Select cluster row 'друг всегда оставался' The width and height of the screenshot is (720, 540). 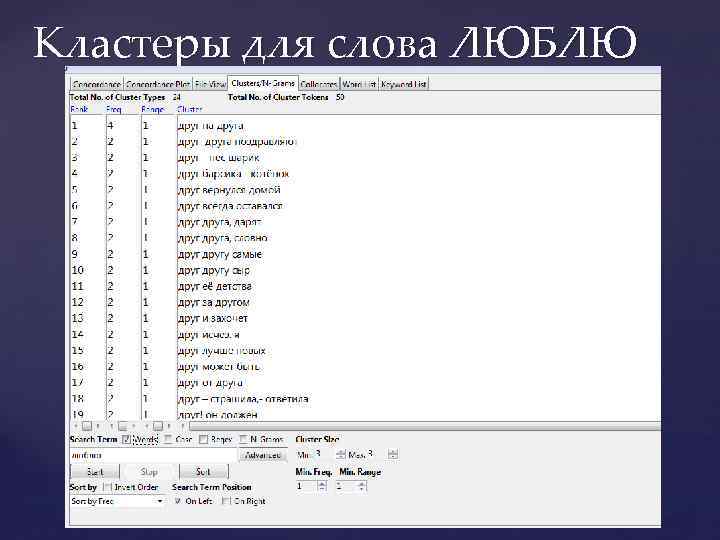(230, 206)
